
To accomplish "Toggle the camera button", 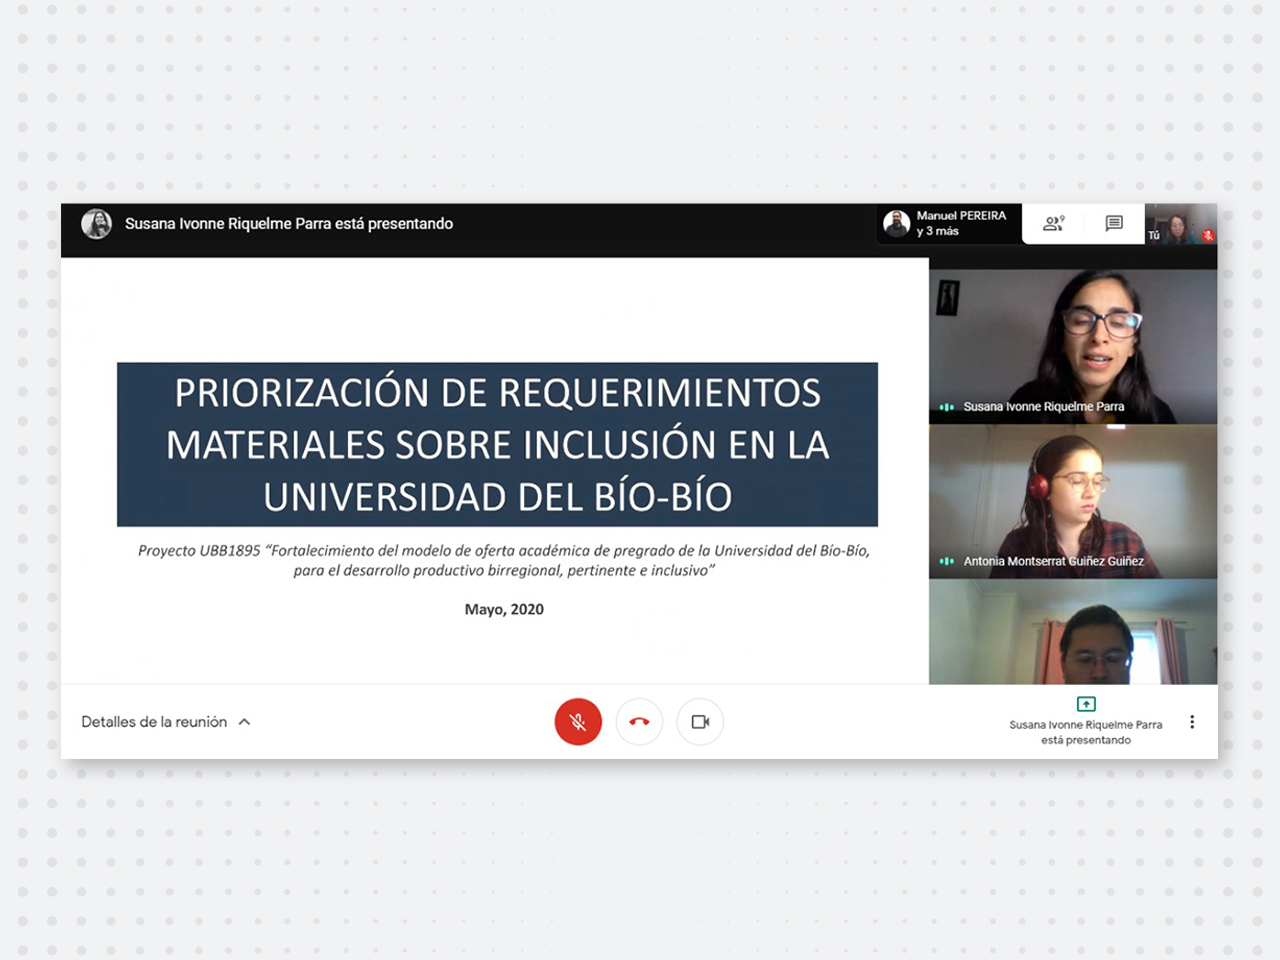I will [700, 722].
